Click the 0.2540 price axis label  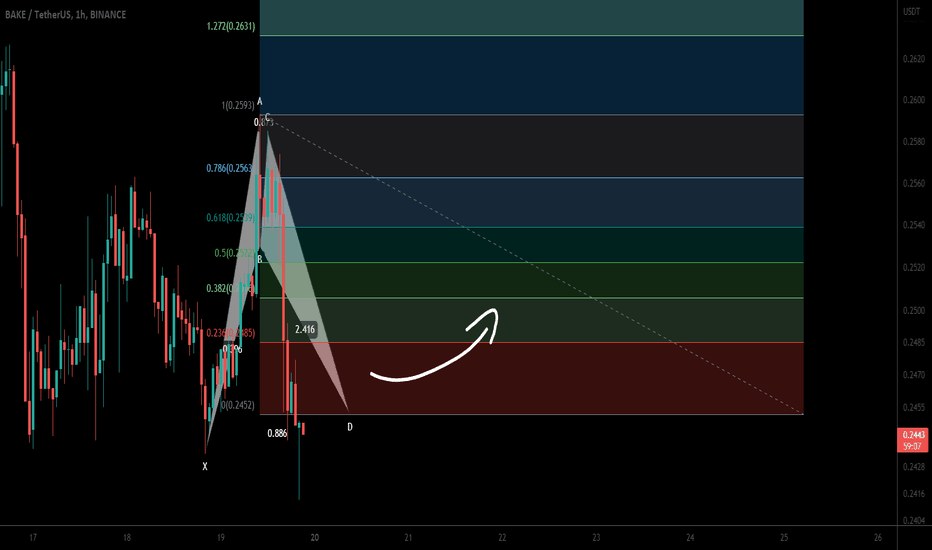pyautogui.click(x=914, y=225)
